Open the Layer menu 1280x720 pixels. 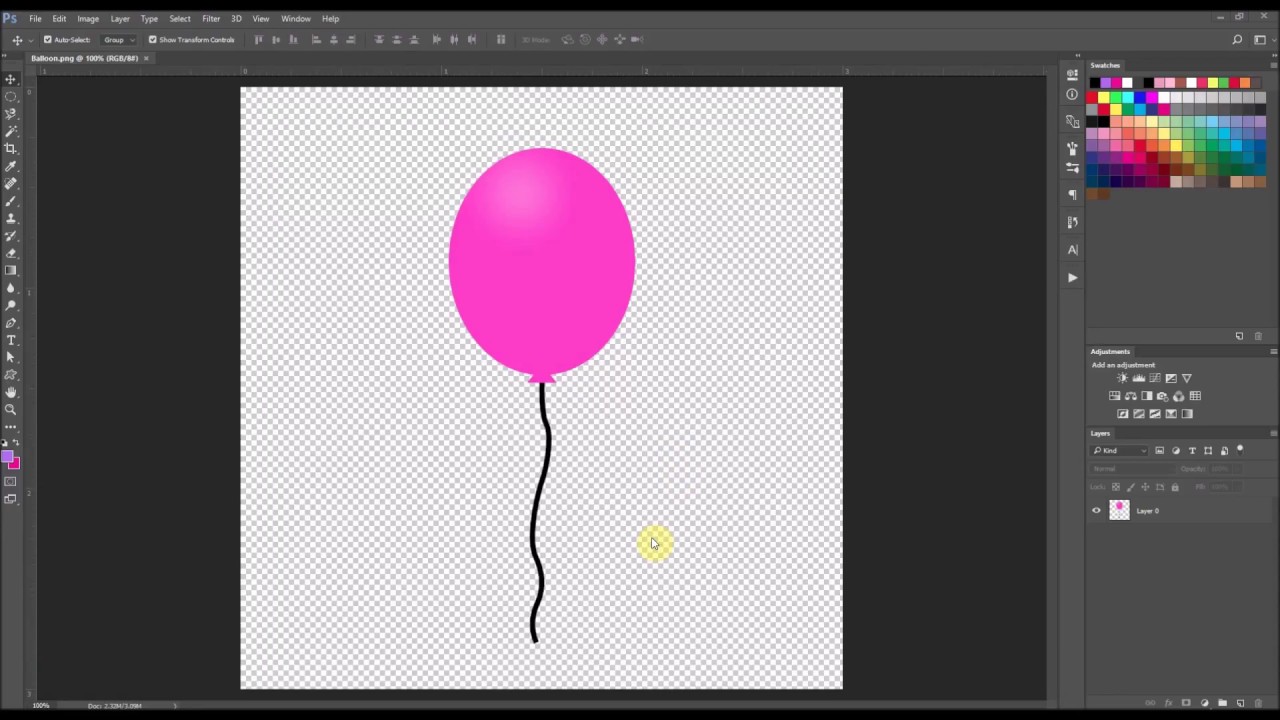pos(120,19)
